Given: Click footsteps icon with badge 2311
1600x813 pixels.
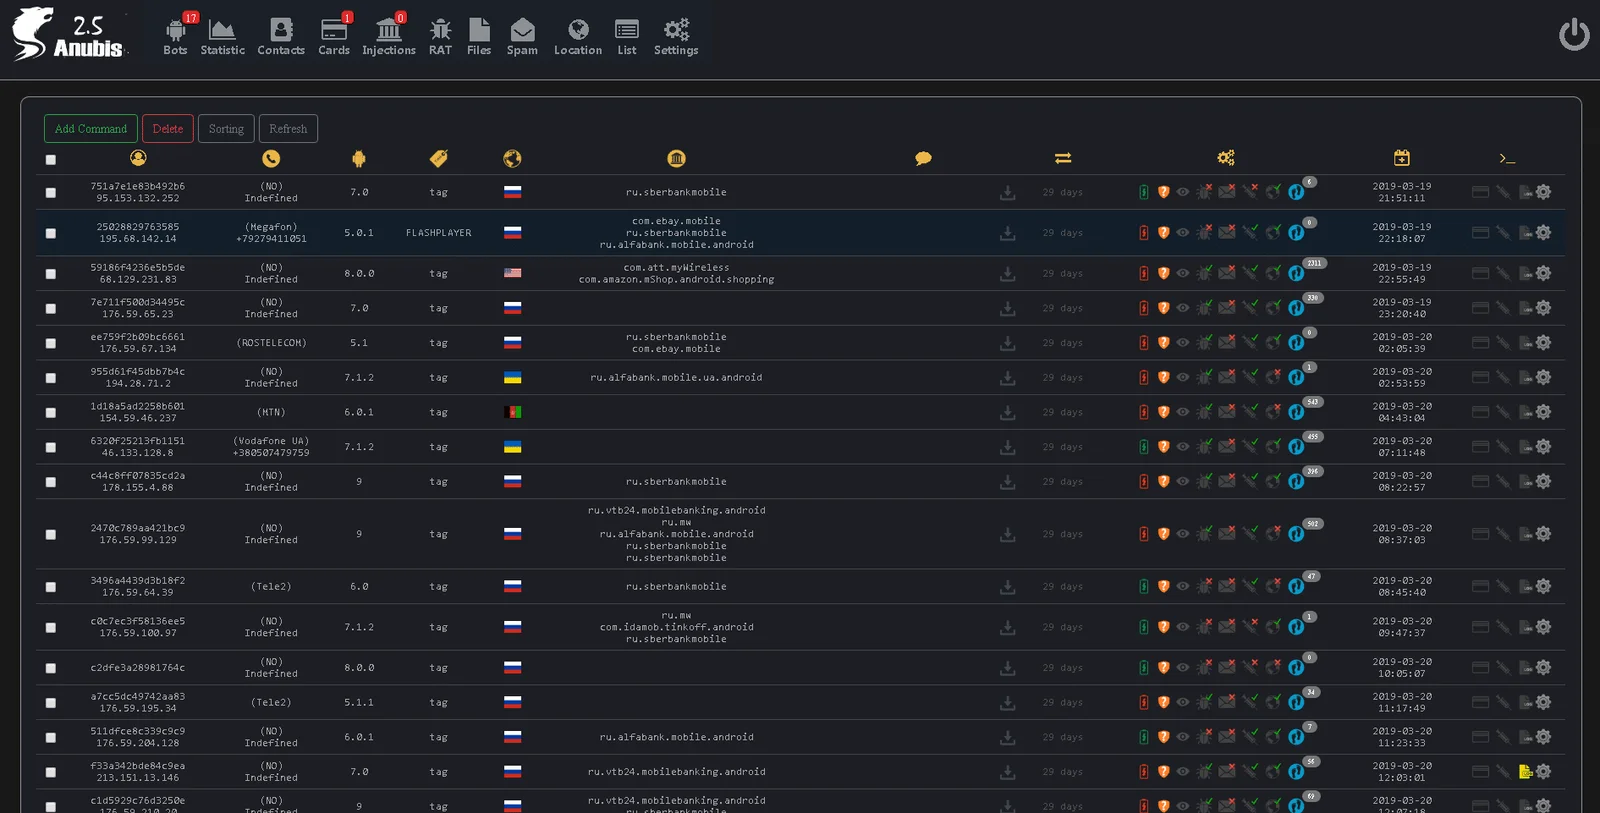Looking at the screenshot, I should tap(1297, 272).
